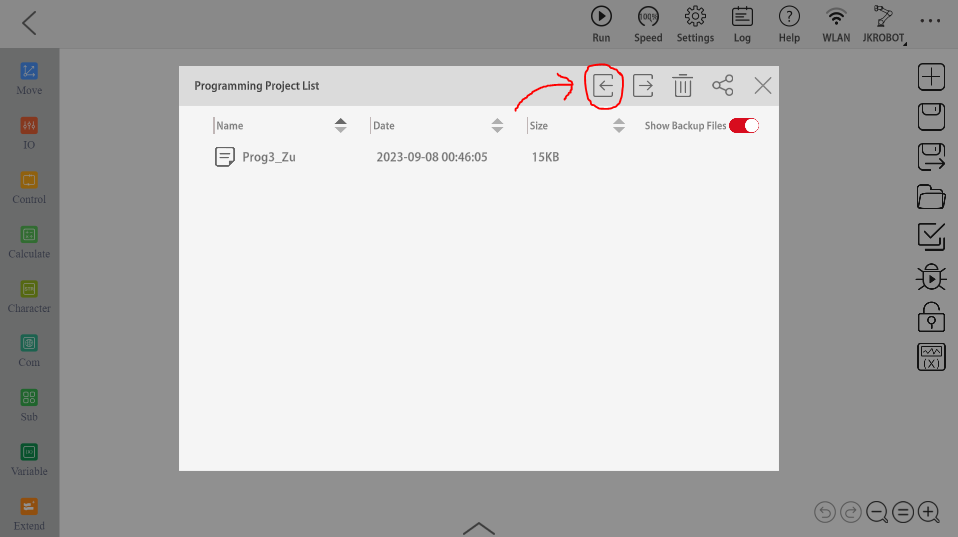Open Help from the top bar
Viewport: 958px width, 537px height.
(x=789, y=24)
